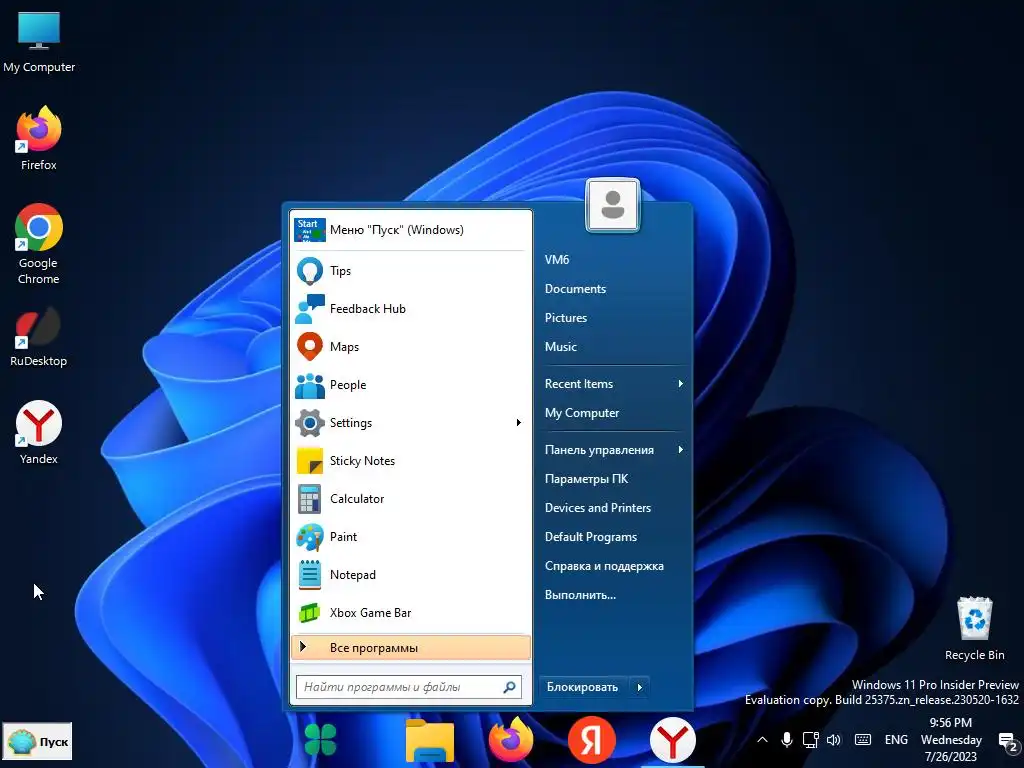Select the Sticky Notes menu entry
Image resolution: width=1024 pixels, height=768 pixels.
coord(410,461)
